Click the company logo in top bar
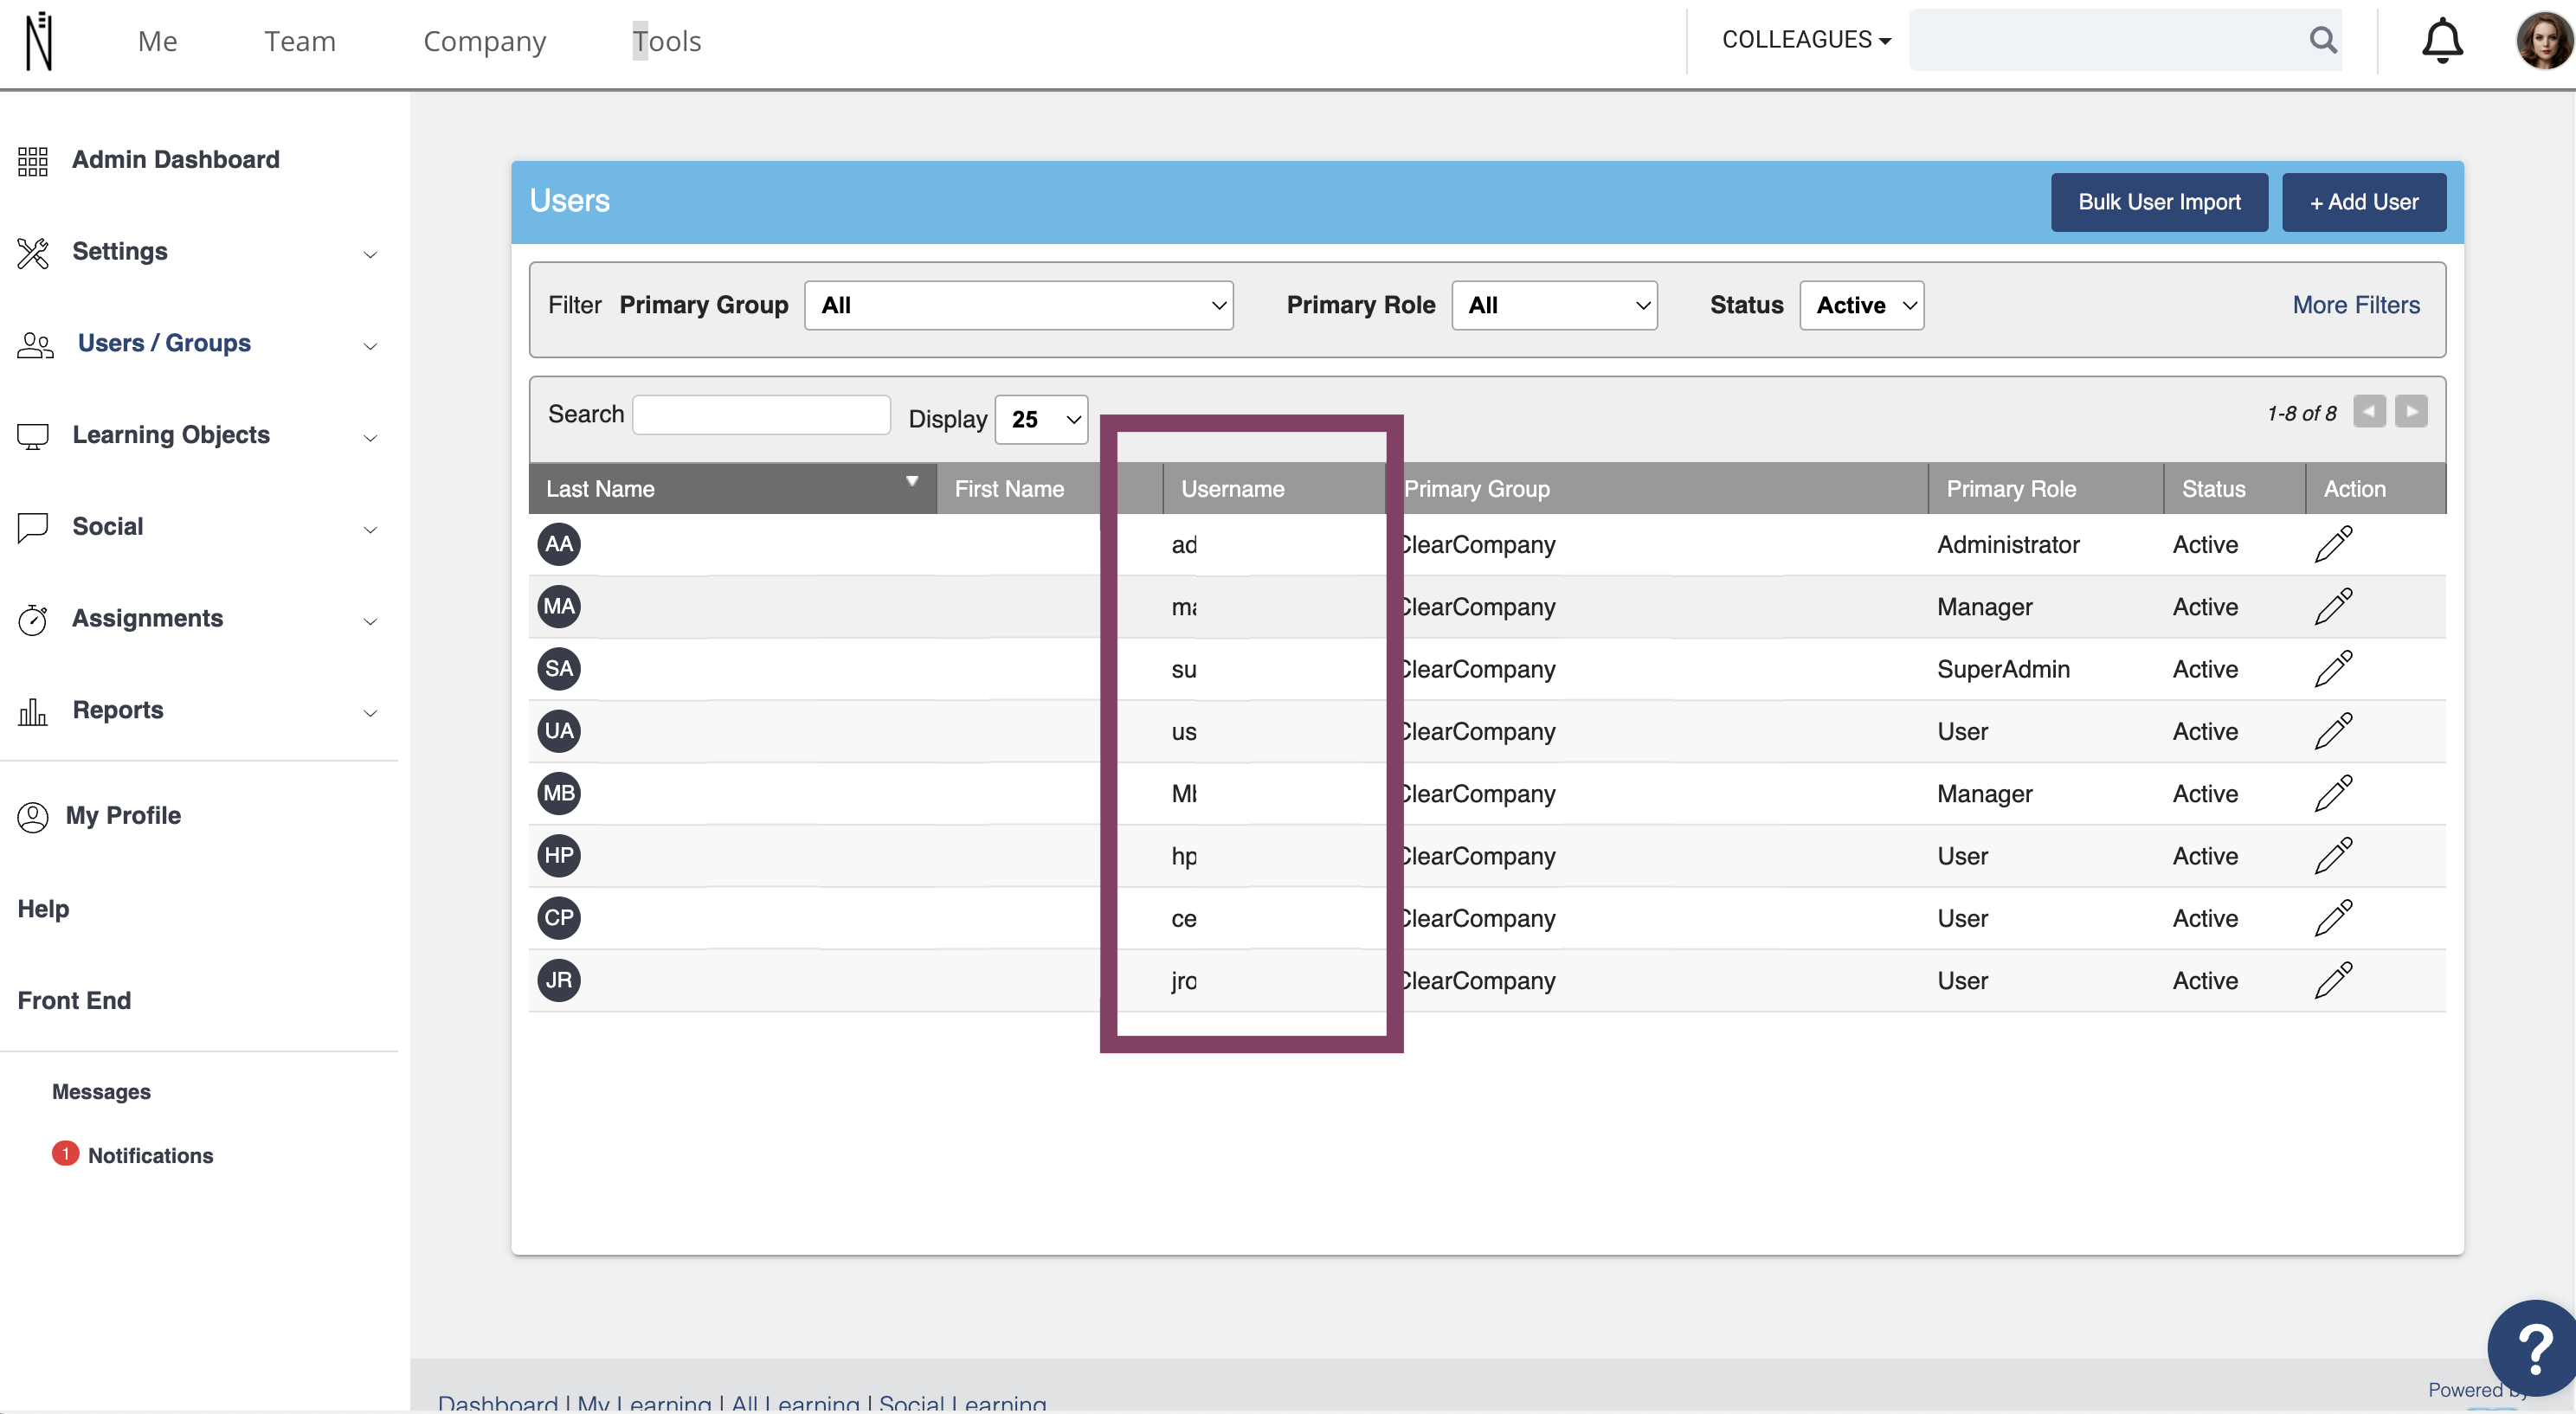 coord(39,41)
